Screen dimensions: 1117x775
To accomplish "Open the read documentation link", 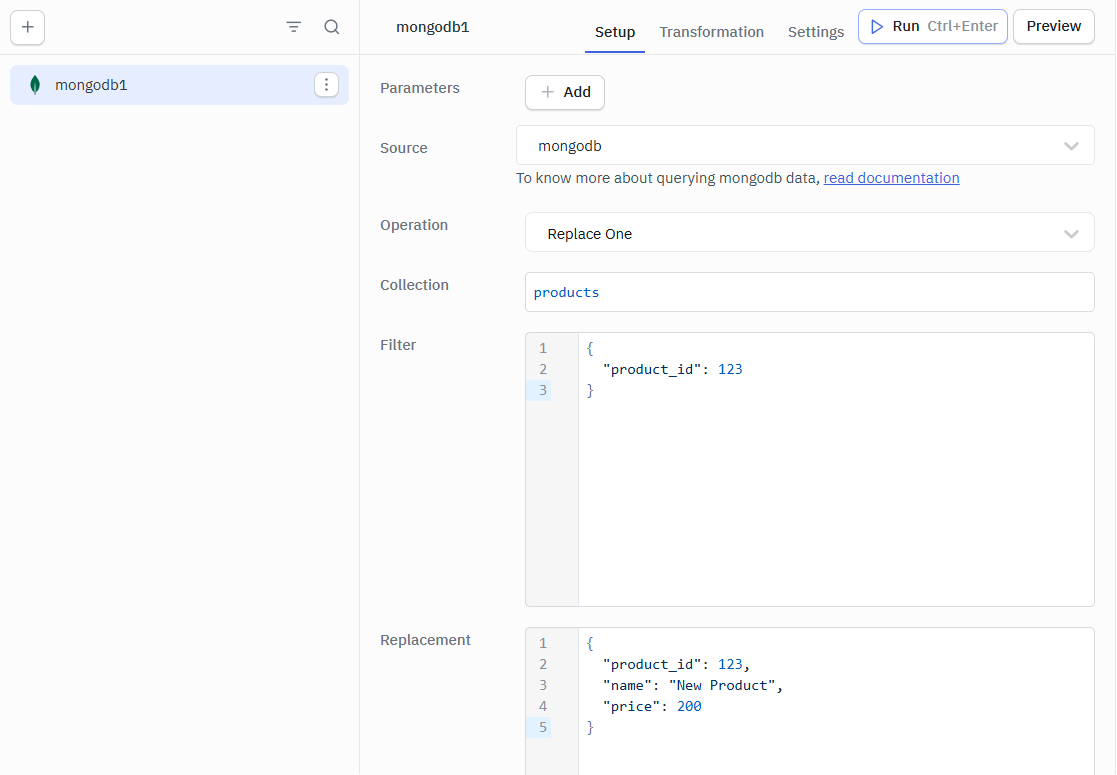I will coord(891,178).
